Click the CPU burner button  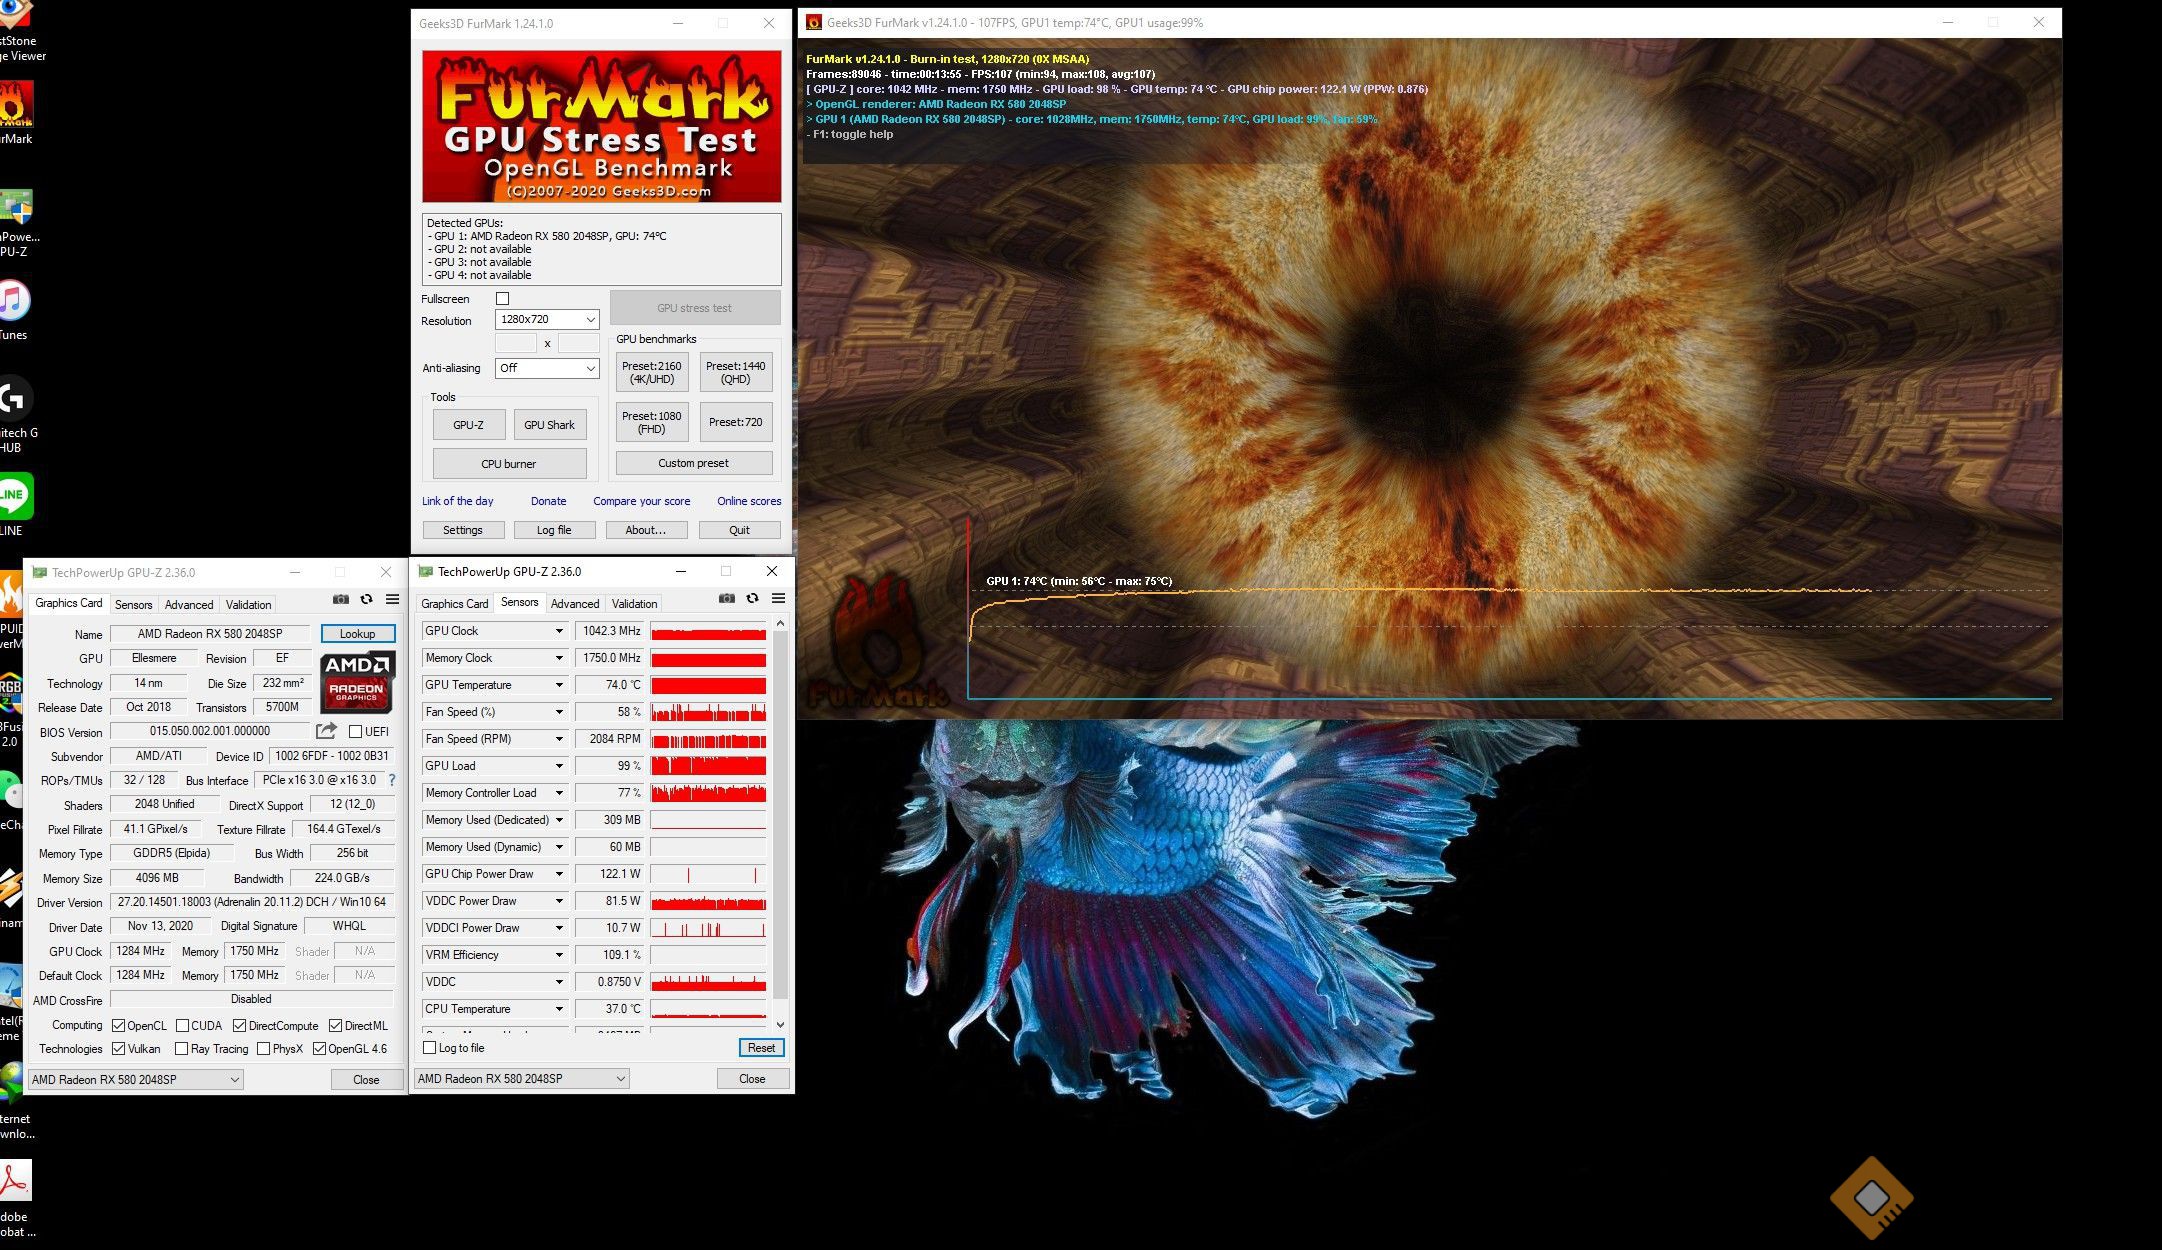[x=509, y=464]
